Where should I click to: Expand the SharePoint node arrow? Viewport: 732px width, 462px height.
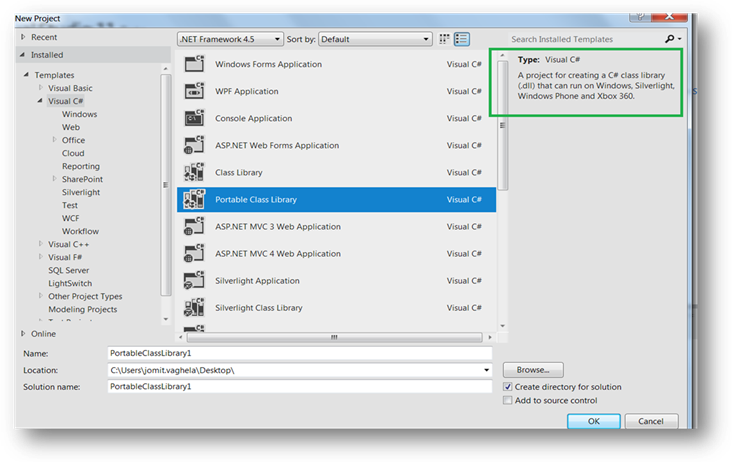(x=54, y=179)
